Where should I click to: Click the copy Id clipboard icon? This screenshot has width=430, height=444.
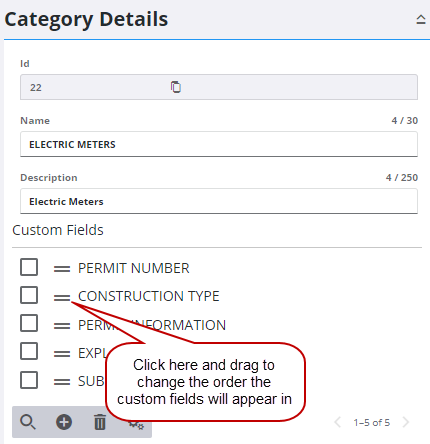pyautogui.click(x=176, y=87)
